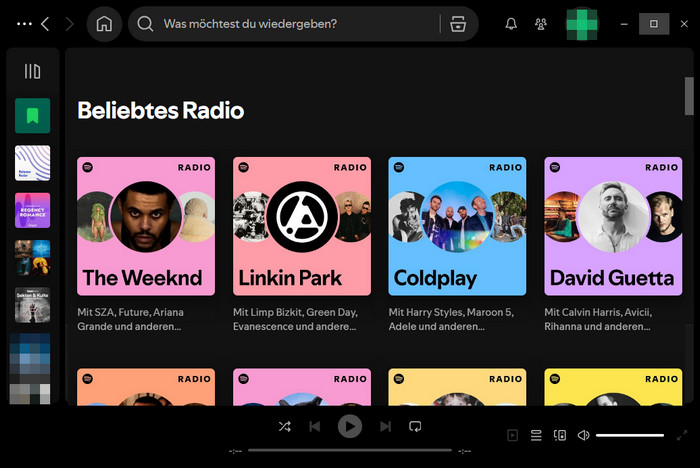Viewport: 700px width, 468px height.
Task: Open the three-dot app menu
Action: [24, 24]
